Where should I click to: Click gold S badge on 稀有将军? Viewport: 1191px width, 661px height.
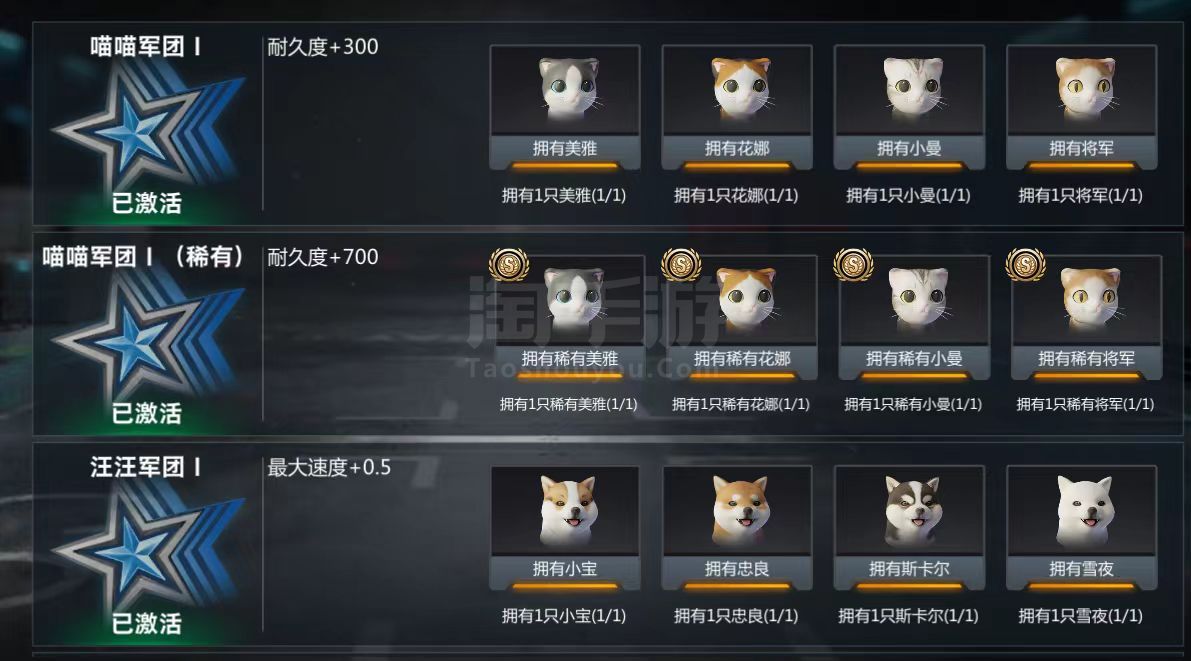click(x=1025, y=264)
